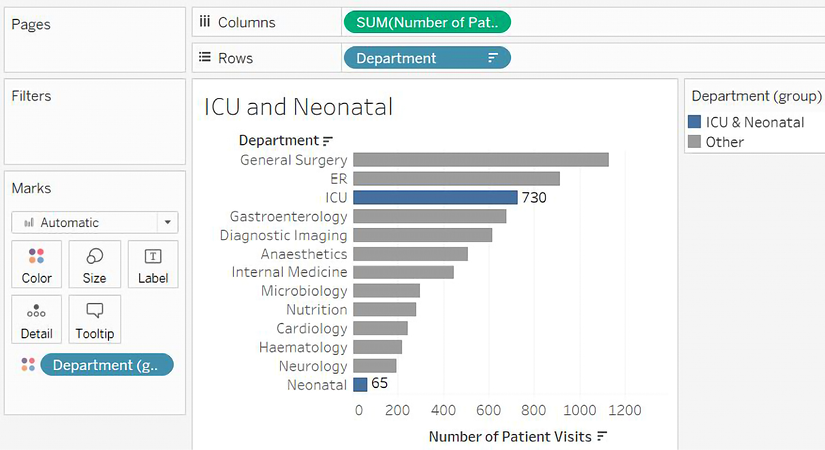Image resolution: width=825 pixels, height=450 pixels.
Task: Click the Detail marks card icon
Action: click(37, 319)
